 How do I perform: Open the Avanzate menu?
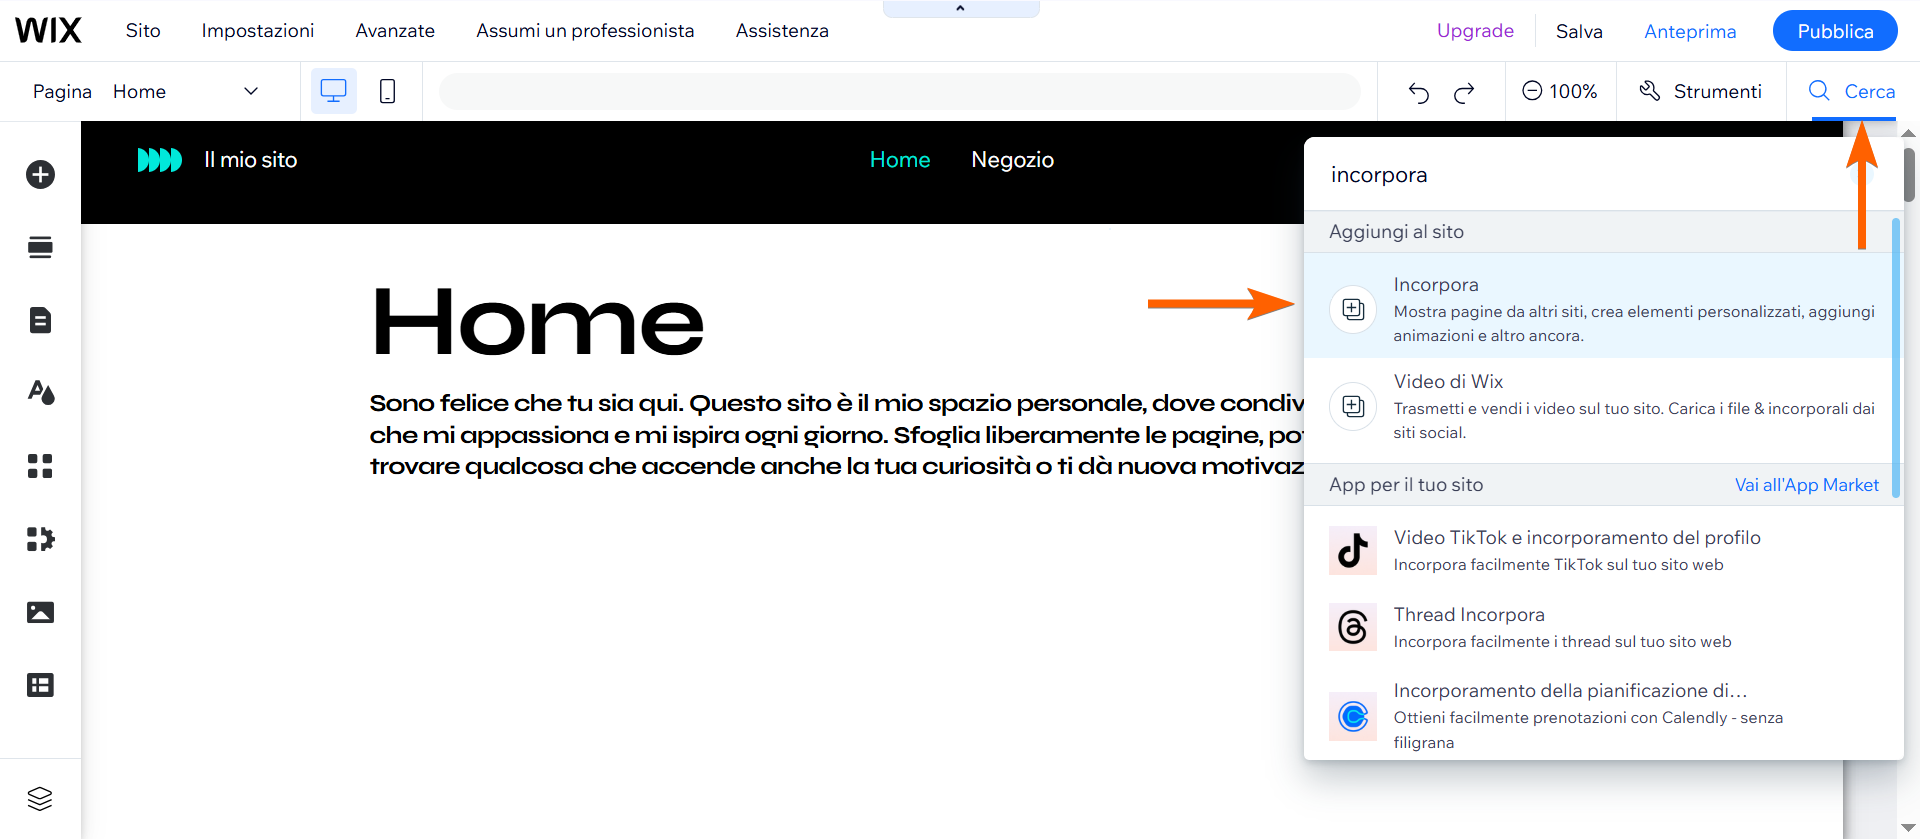coord(395,30)
